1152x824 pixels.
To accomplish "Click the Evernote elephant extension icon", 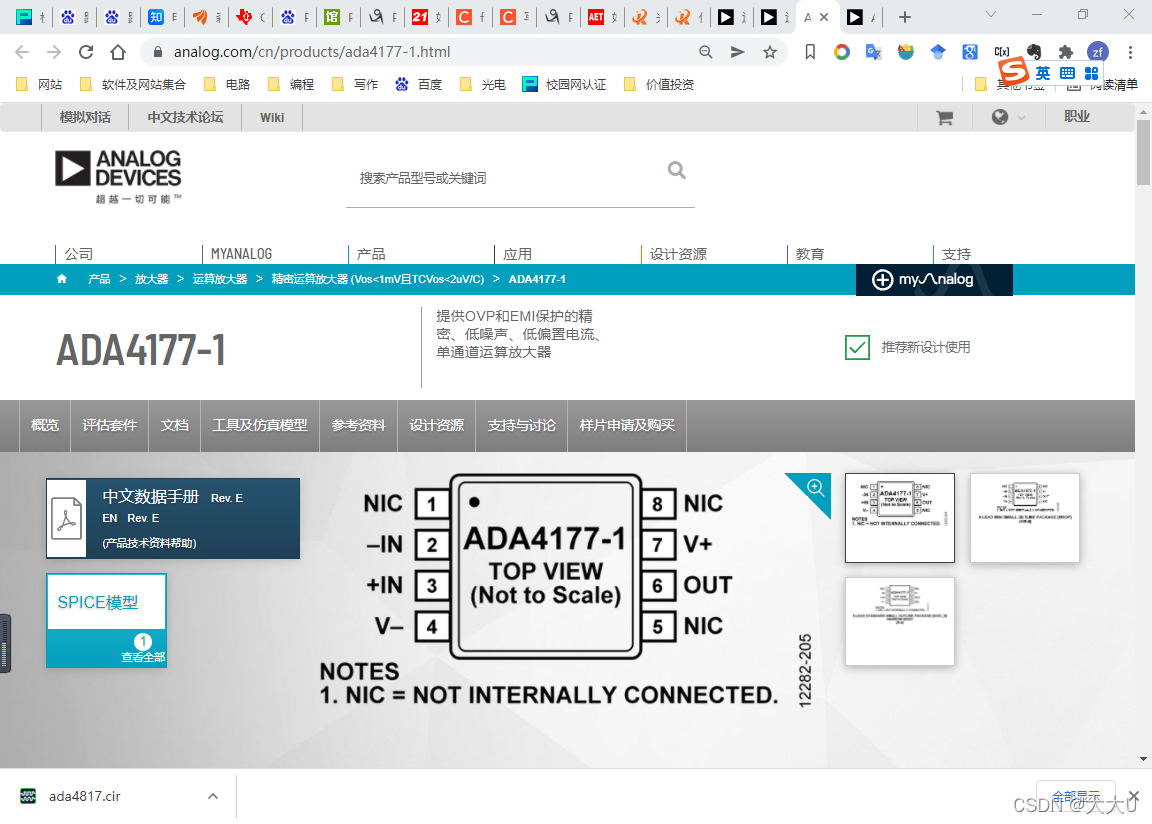I will (x=1034, y=52).
